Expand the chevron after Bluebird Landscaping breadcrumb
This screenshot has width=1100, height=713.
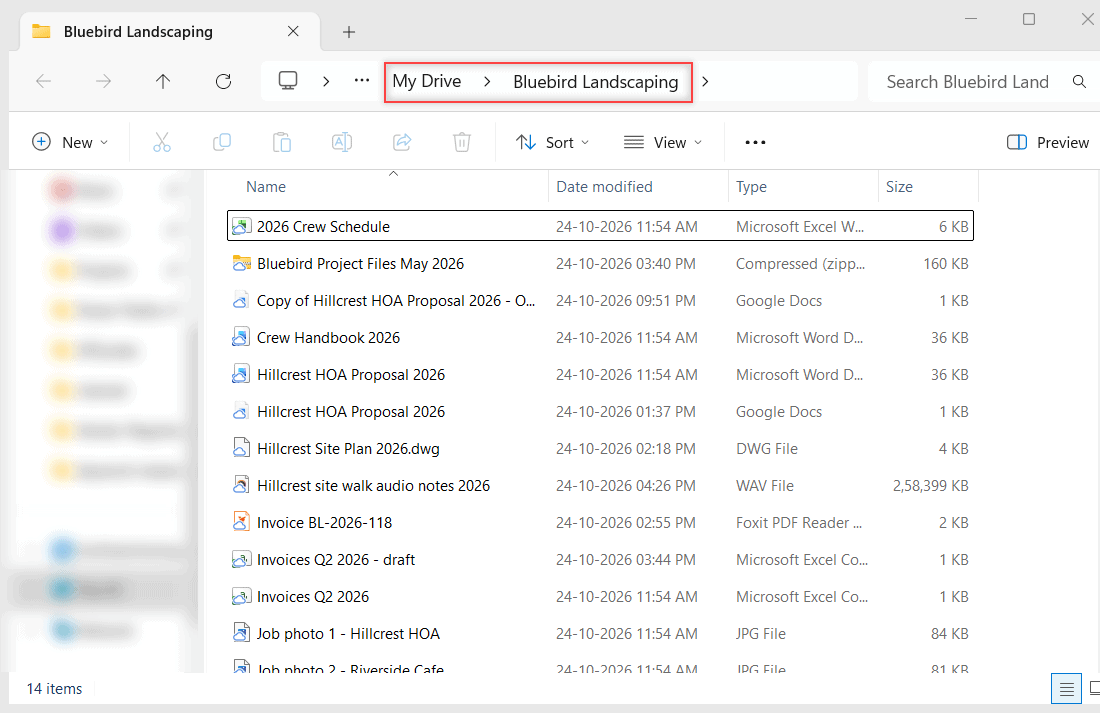(x=705, y=82)
